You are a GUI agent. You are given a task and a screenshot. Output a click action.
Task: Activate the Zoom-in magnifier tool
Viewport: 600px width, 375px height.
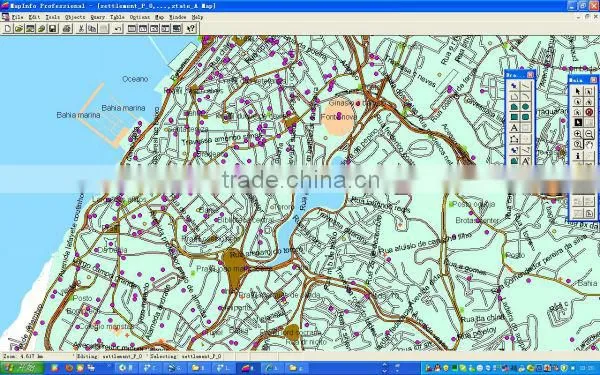(577, 134)
